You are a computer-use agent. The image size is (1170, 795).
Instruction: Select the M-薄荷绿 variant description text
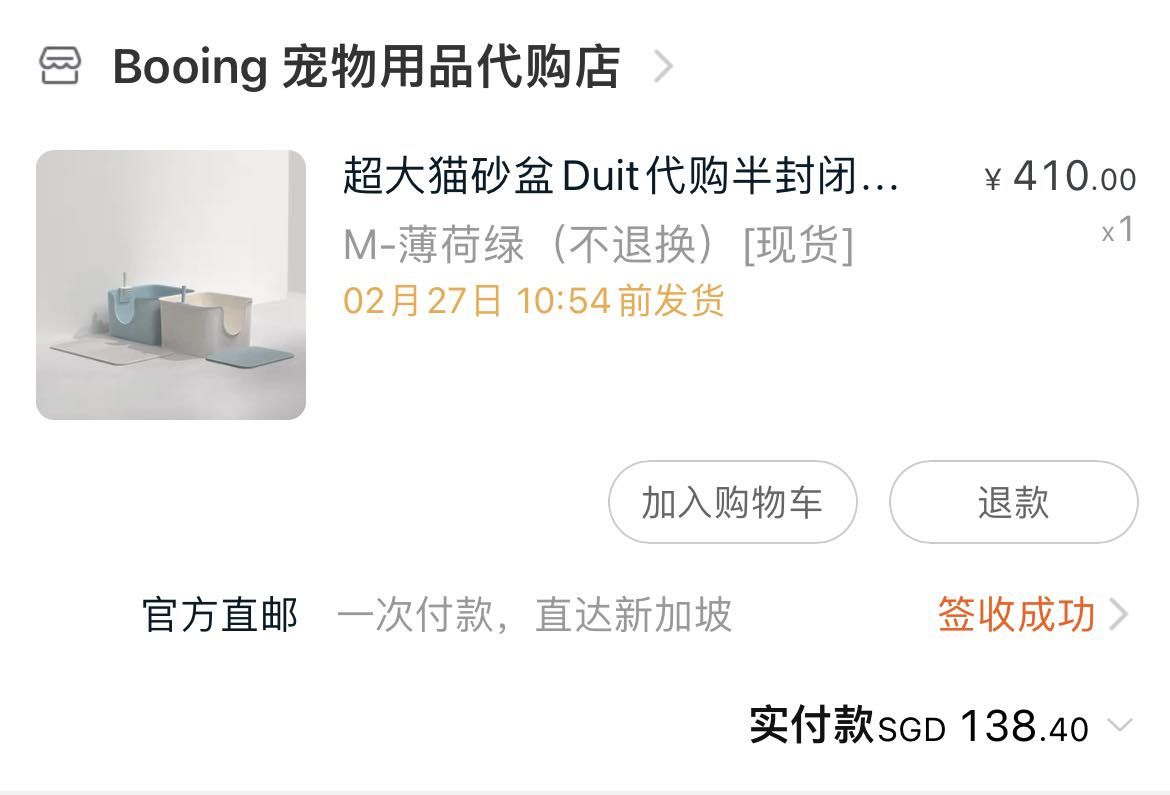coord(598,243)
